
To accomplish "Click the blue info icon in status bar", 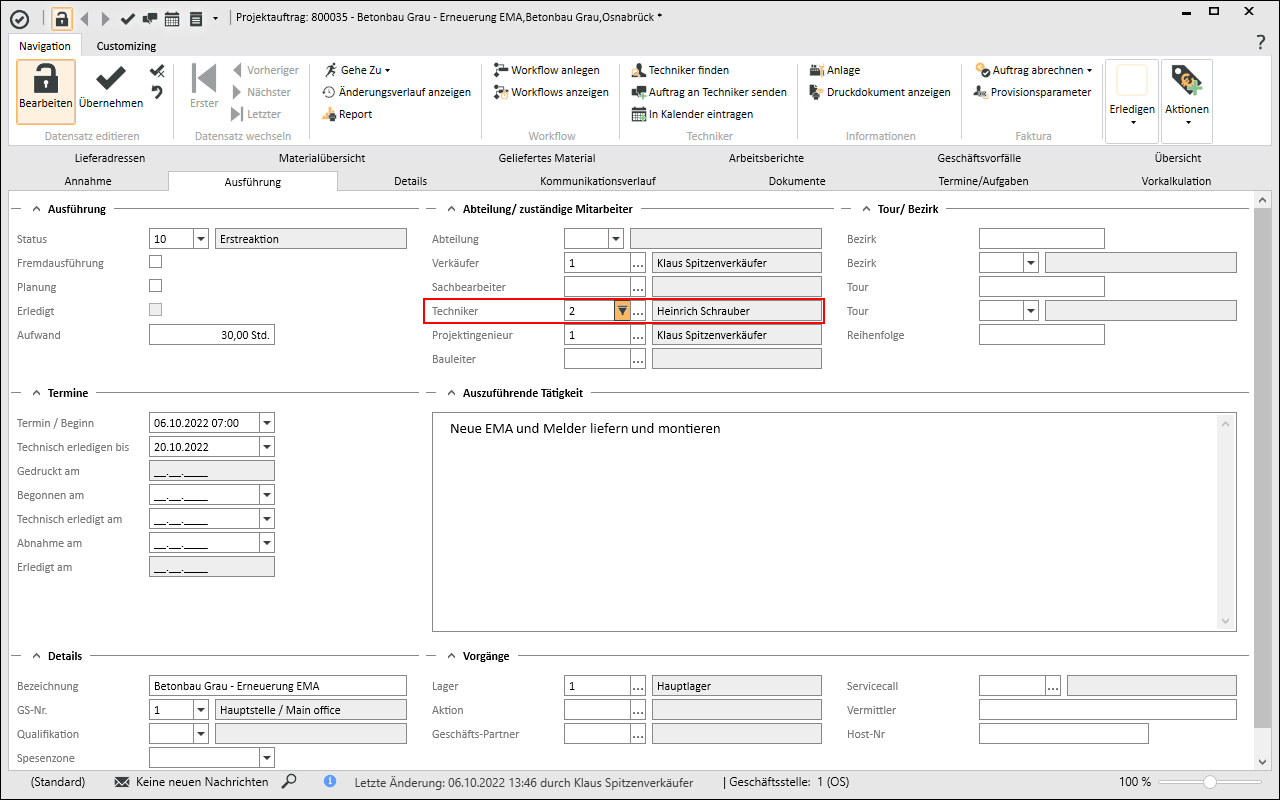I will pyautogui.click(x=330, y=781).
